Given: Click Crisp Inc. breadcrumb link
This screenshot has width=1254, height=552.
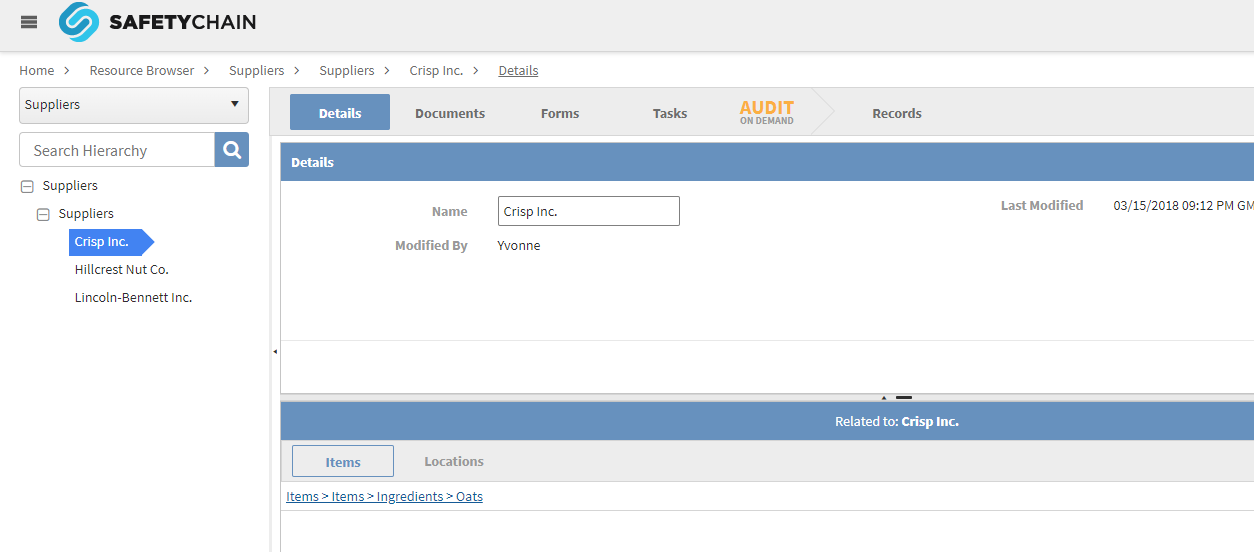Looking at the screenshot, I should point(436,70).
